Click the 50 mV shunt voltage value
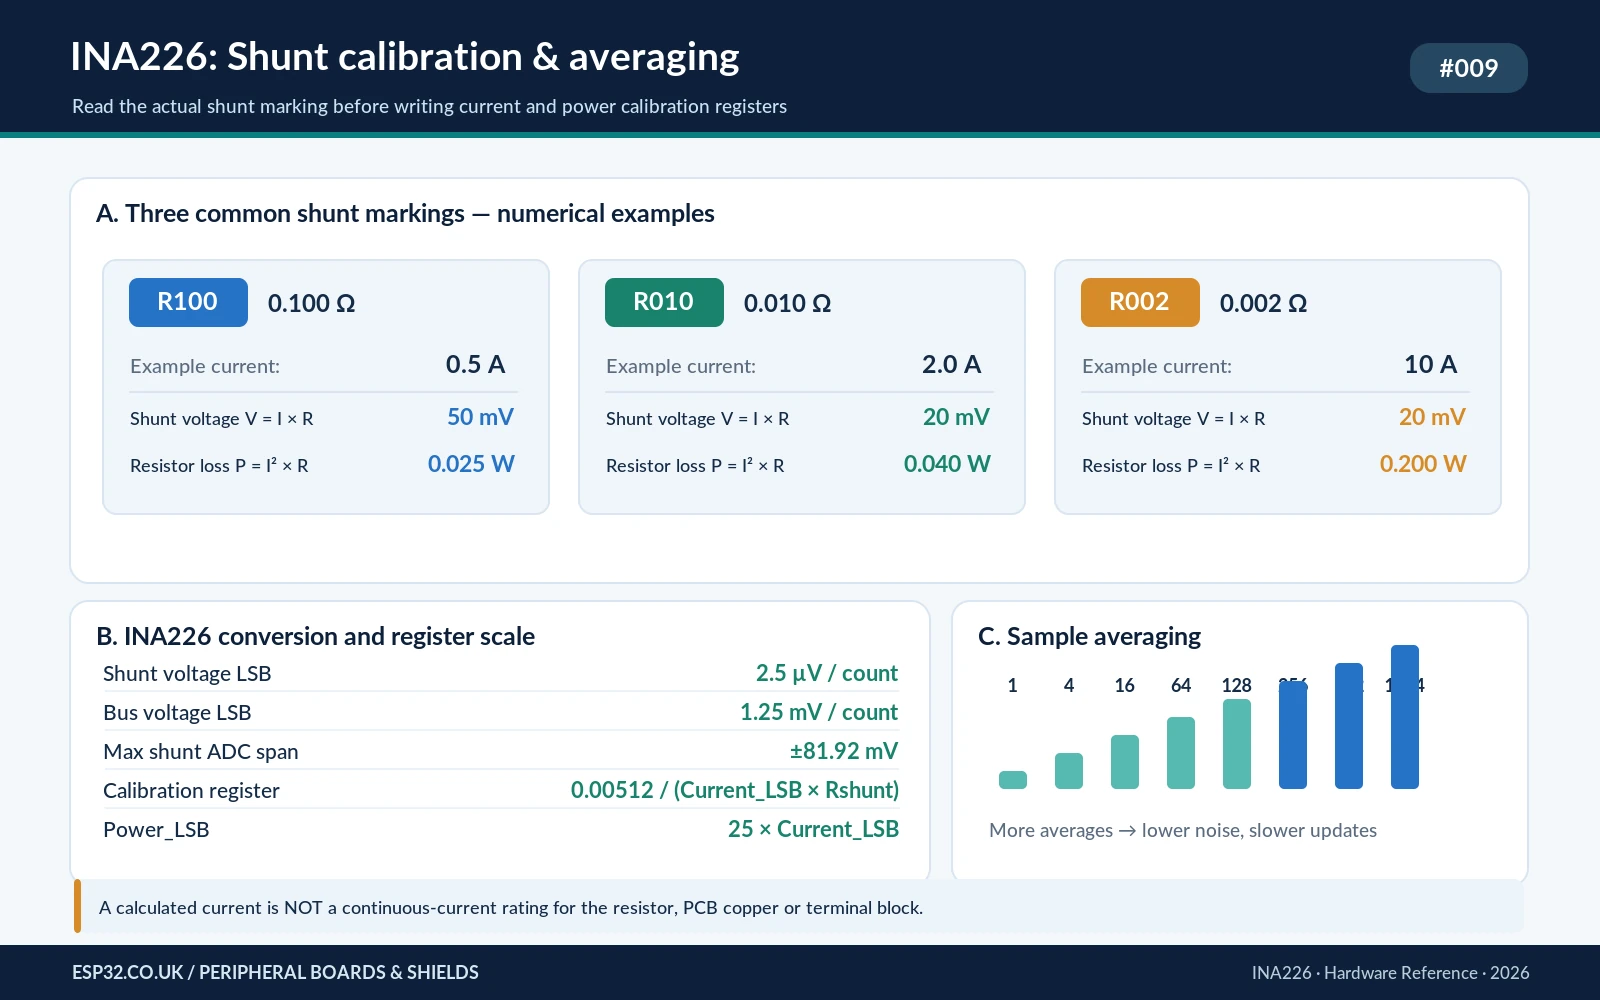Viewport: 1600px width, 1000px height. coord(480,417)
